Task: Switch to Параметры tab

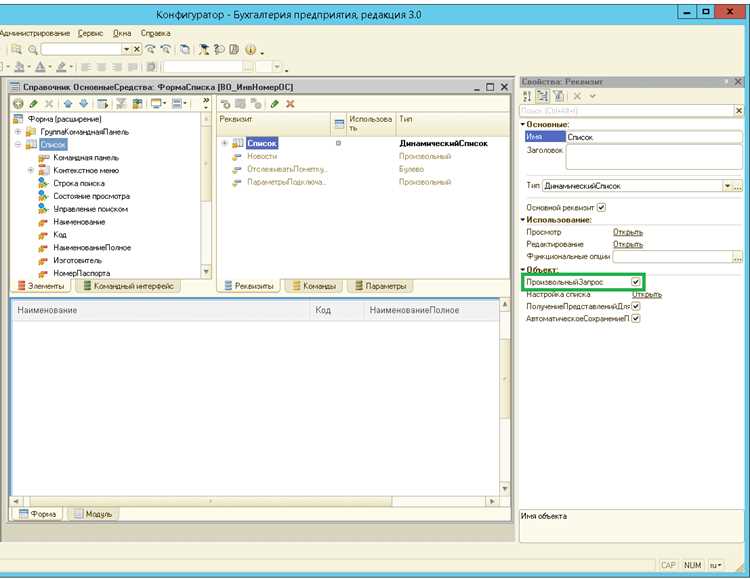Action: pyautogui.click(x=381, y=286)
